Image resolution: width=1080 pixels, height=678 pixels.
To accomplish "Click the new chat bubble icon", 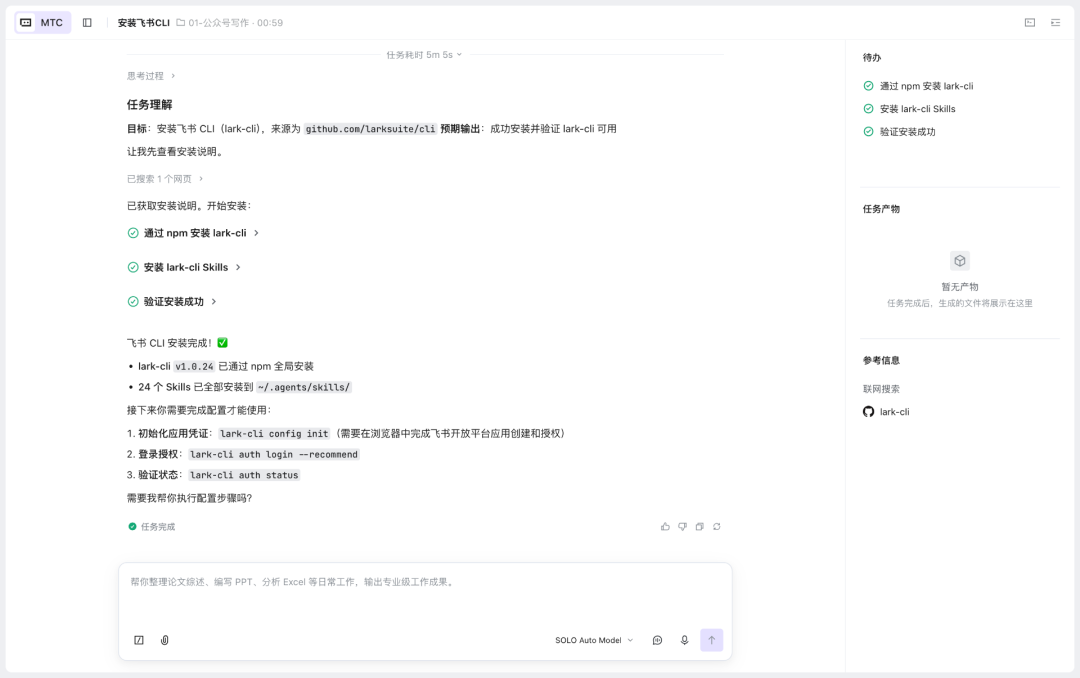I will [658, 640].
